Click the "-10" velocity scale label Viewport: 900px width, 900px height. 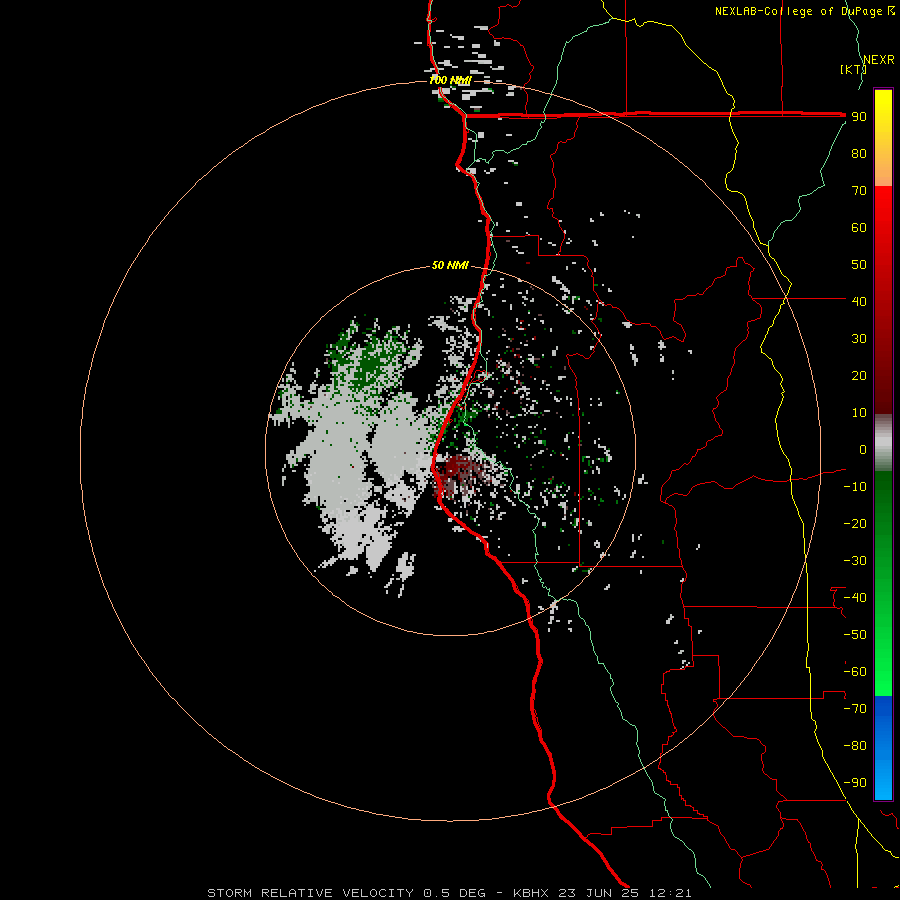[x=855, y=487]
